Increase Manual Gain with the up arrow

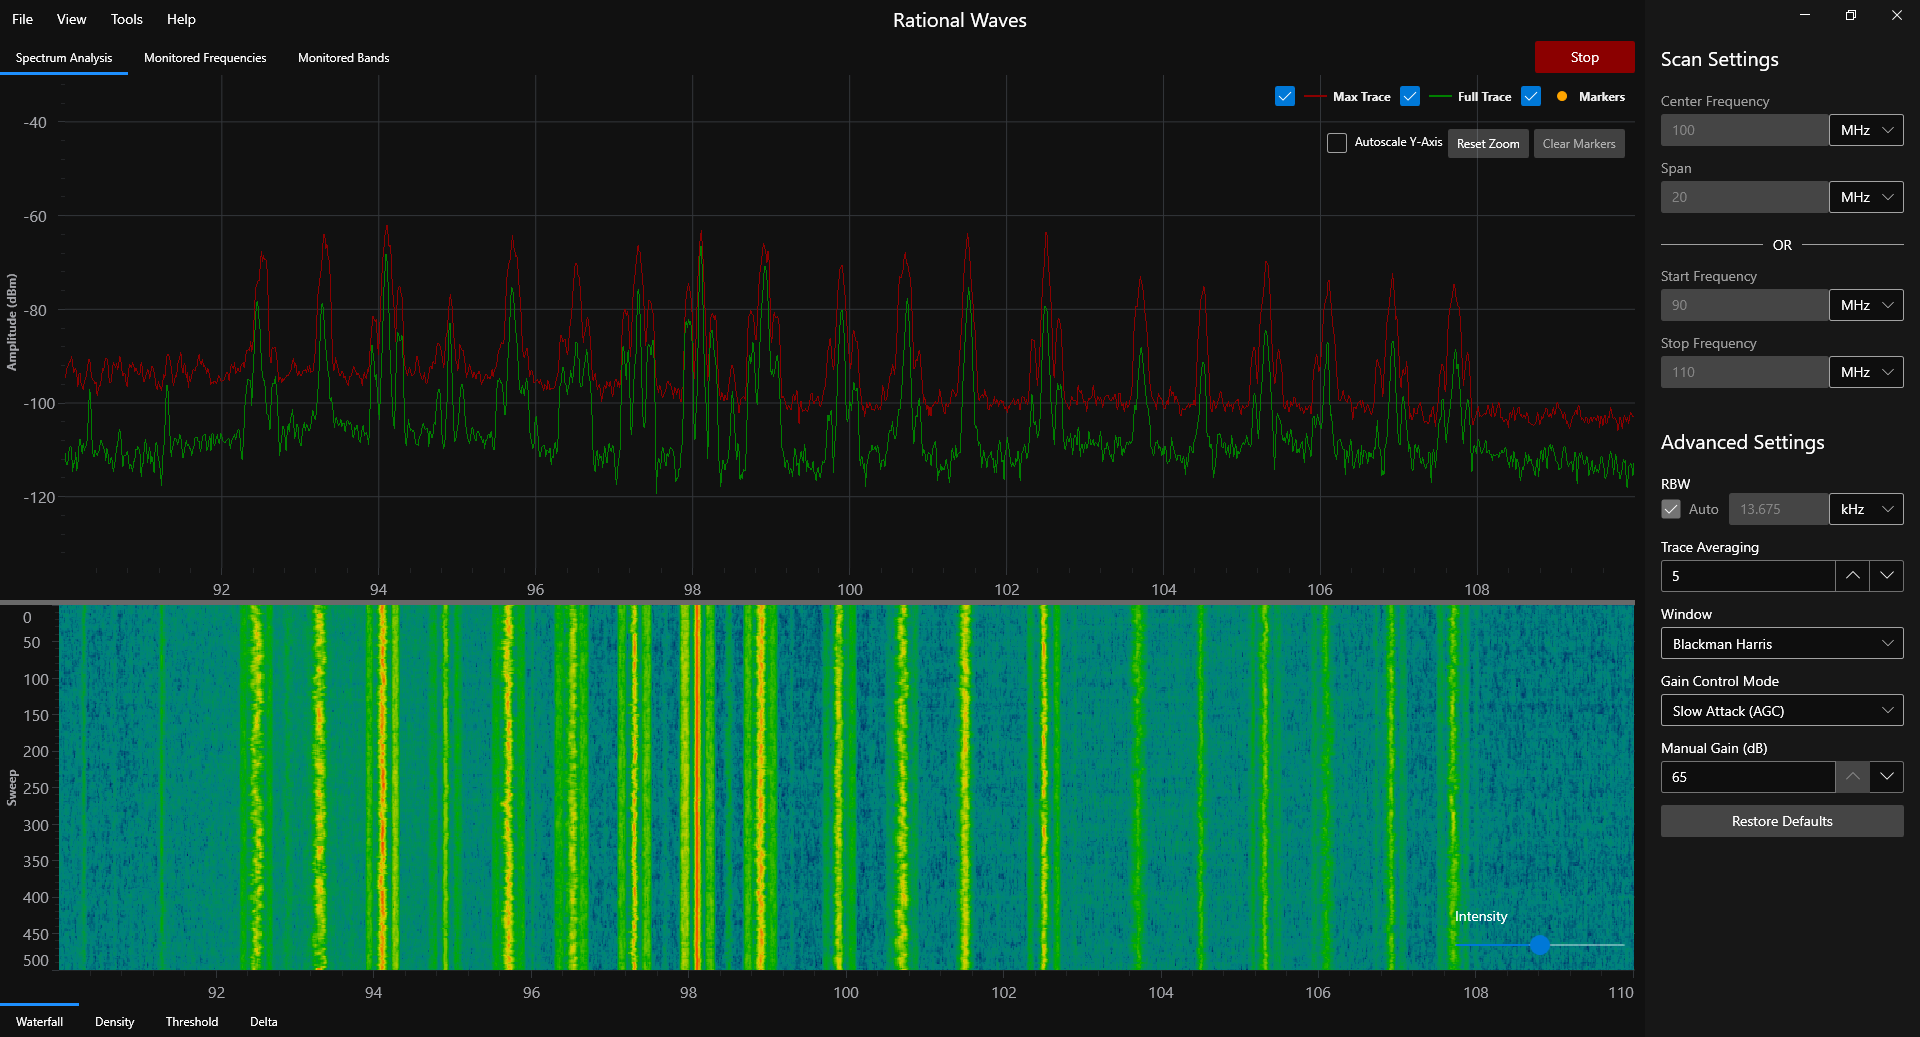point(1853,777)
